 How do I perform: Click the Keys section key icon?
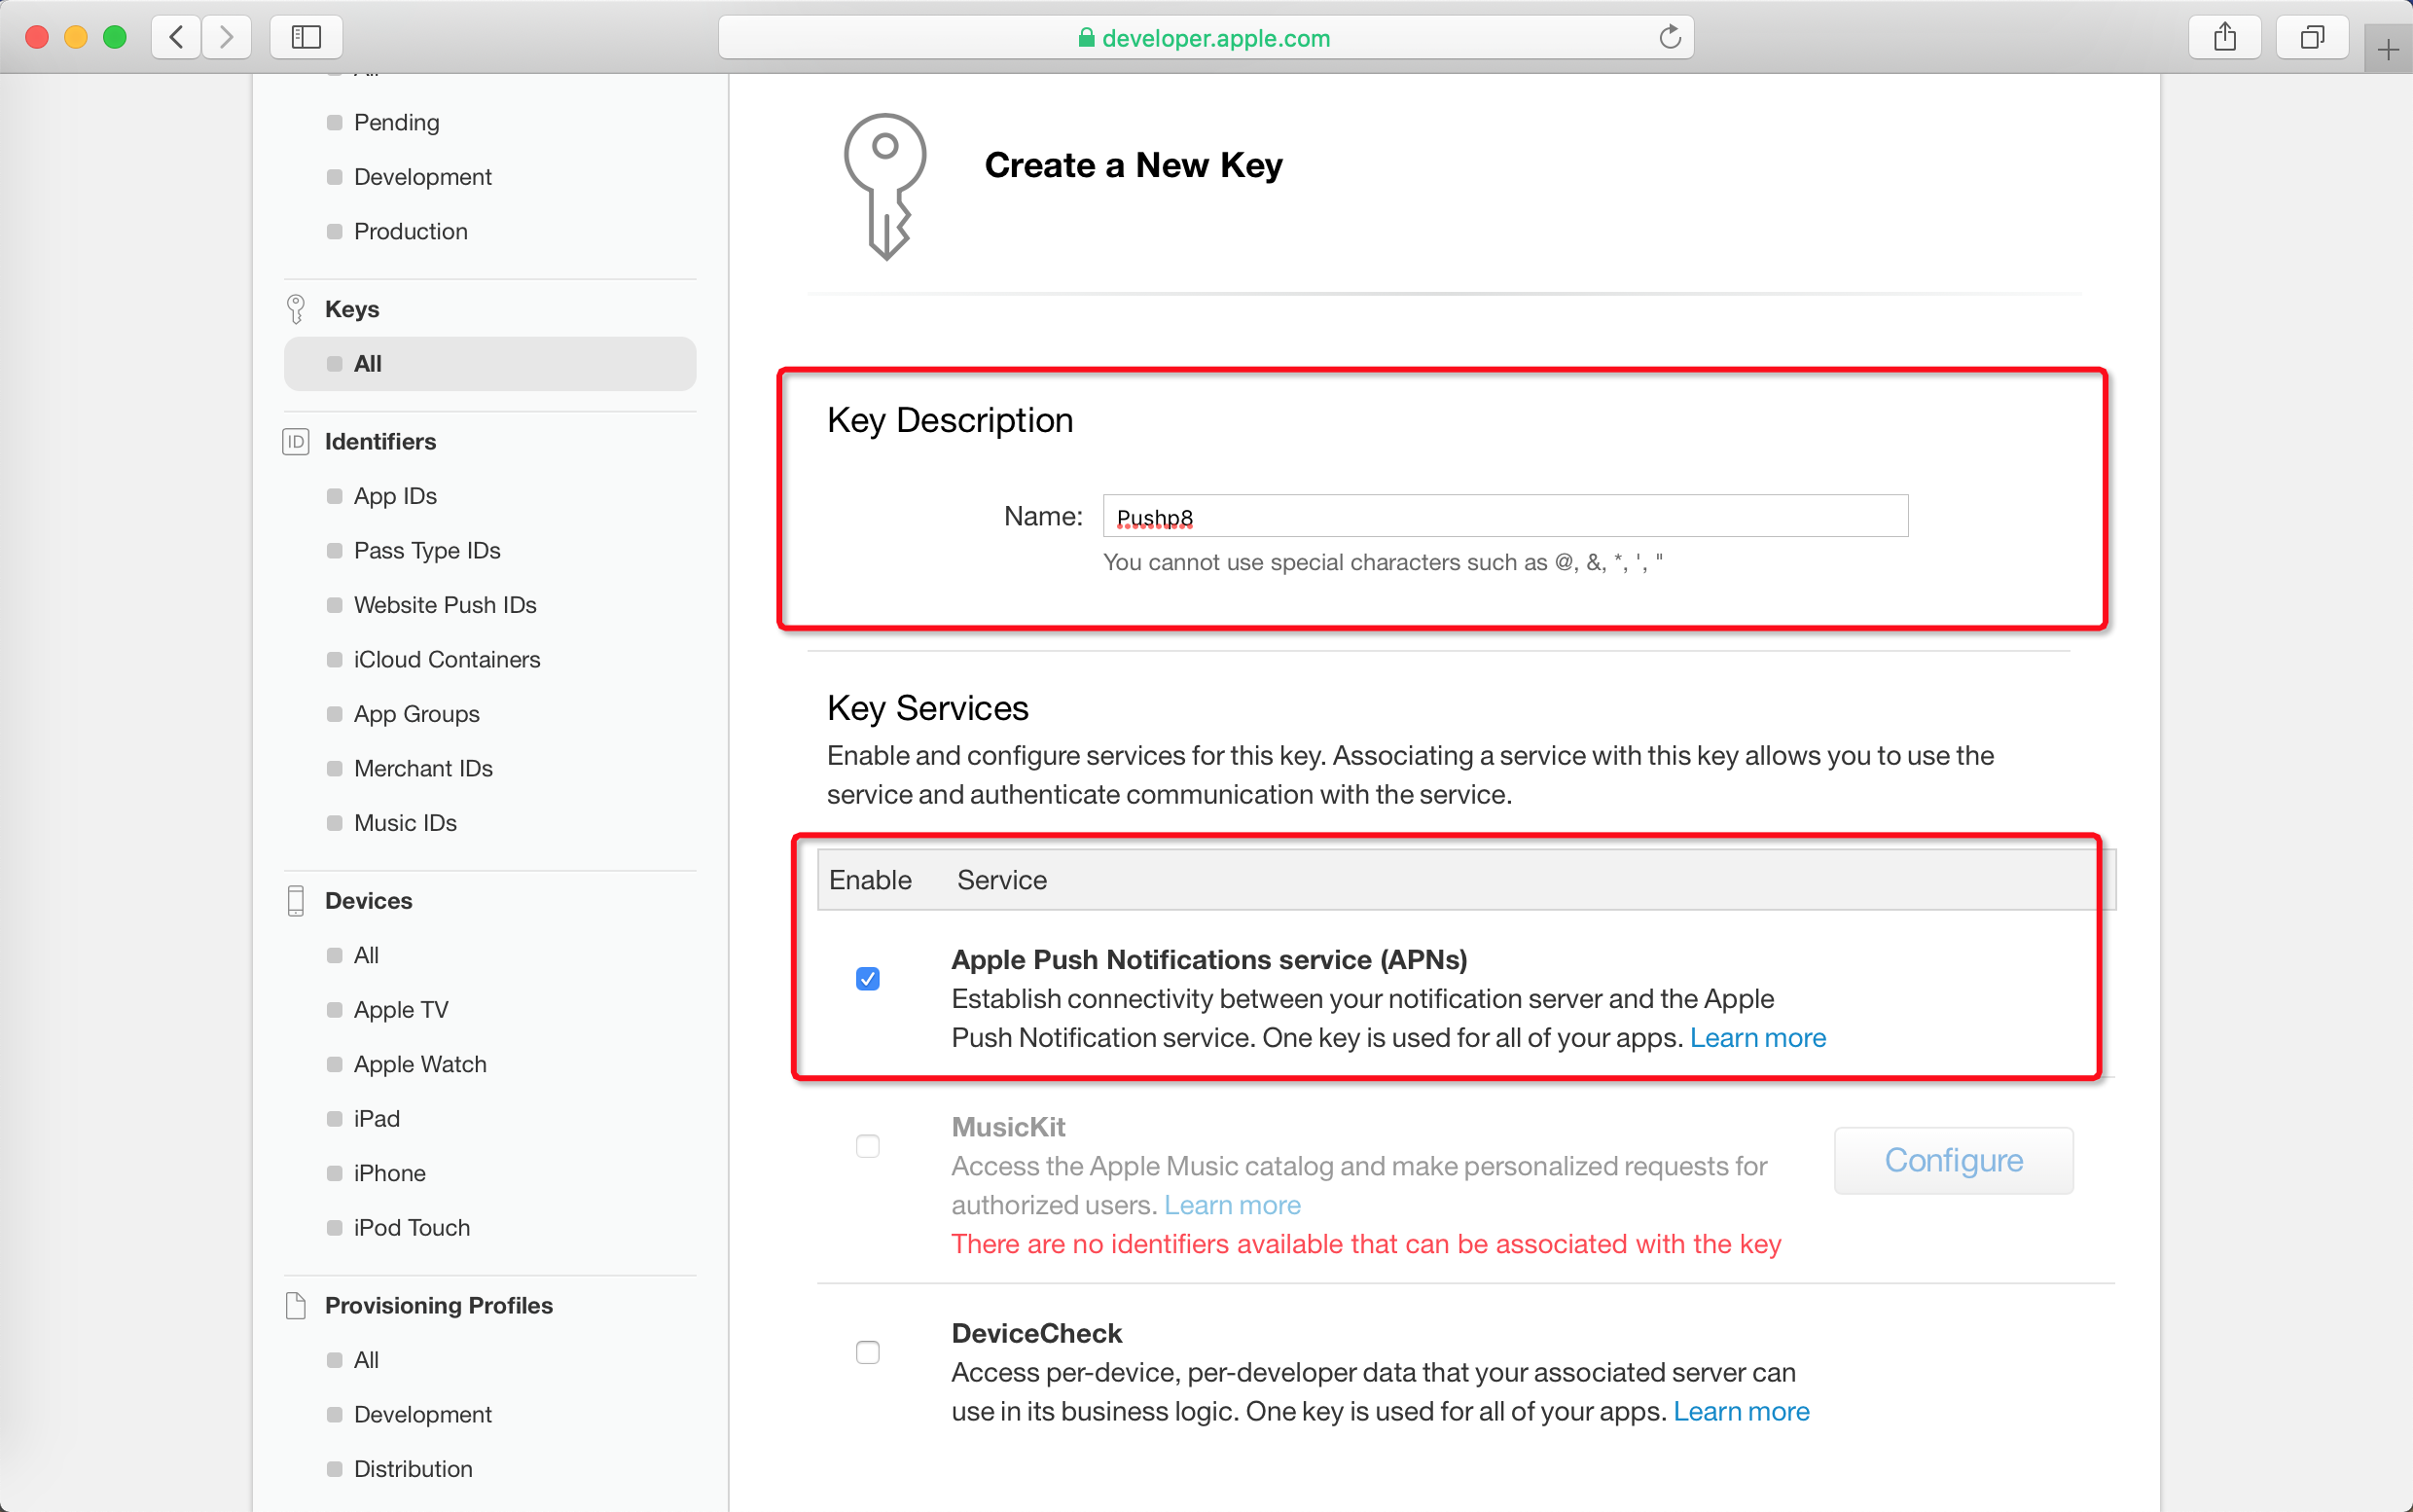click(296, 309)
